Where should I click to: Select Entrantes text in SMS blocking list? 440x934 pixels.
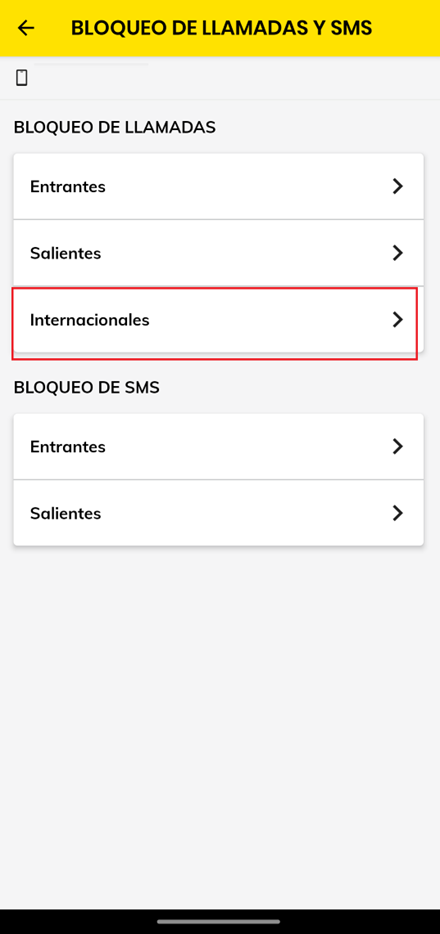68,446
